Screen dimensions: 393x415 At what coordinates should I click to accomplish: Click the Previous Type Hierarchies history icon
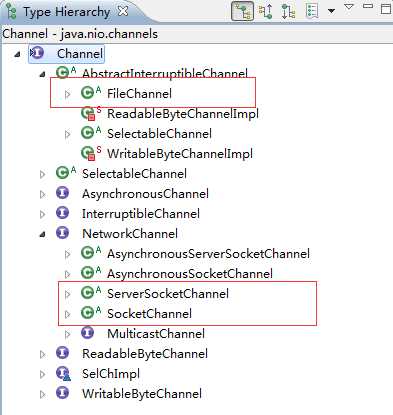tap(312, 11)
